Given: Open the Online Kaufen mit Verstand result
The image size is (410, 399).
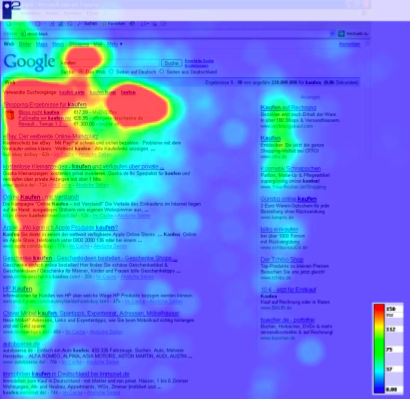Looking at the screenshot, I should pyautogui.click(x=41, y=197).
